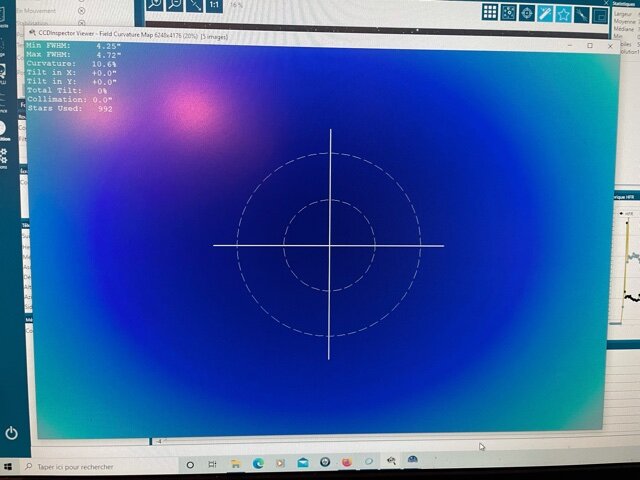640x480 pixels.
Task: Click the CCDInspector Viewer title bar icon
Action: click(x=33, y=32)
